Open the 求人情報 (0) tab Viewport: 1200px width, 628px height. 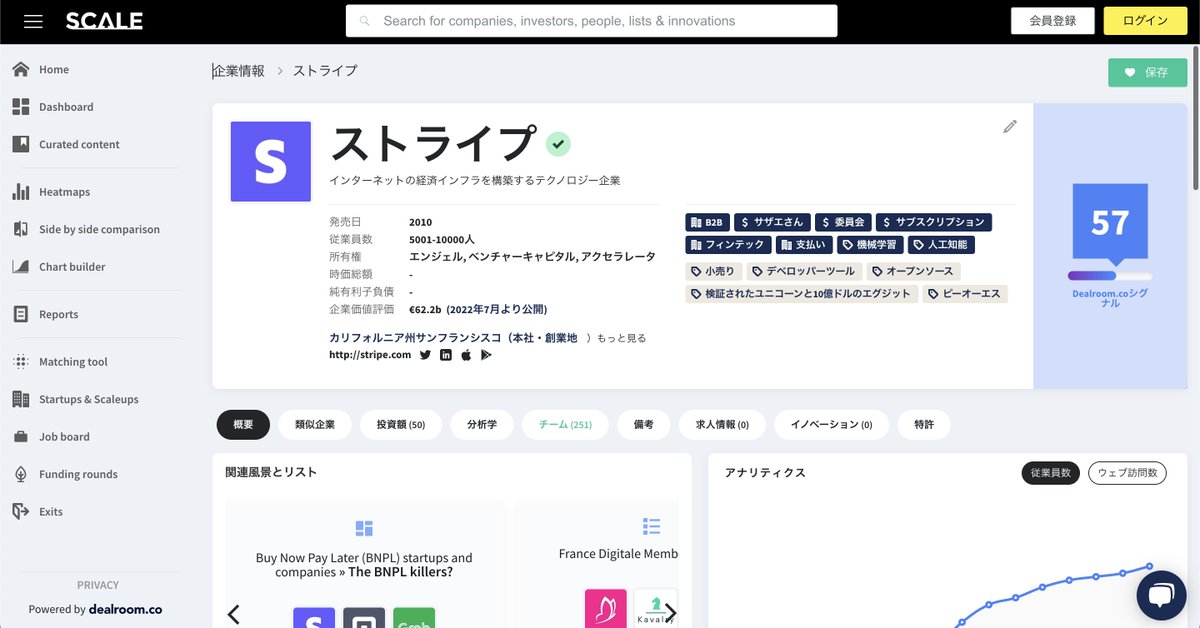click(721, 425)
